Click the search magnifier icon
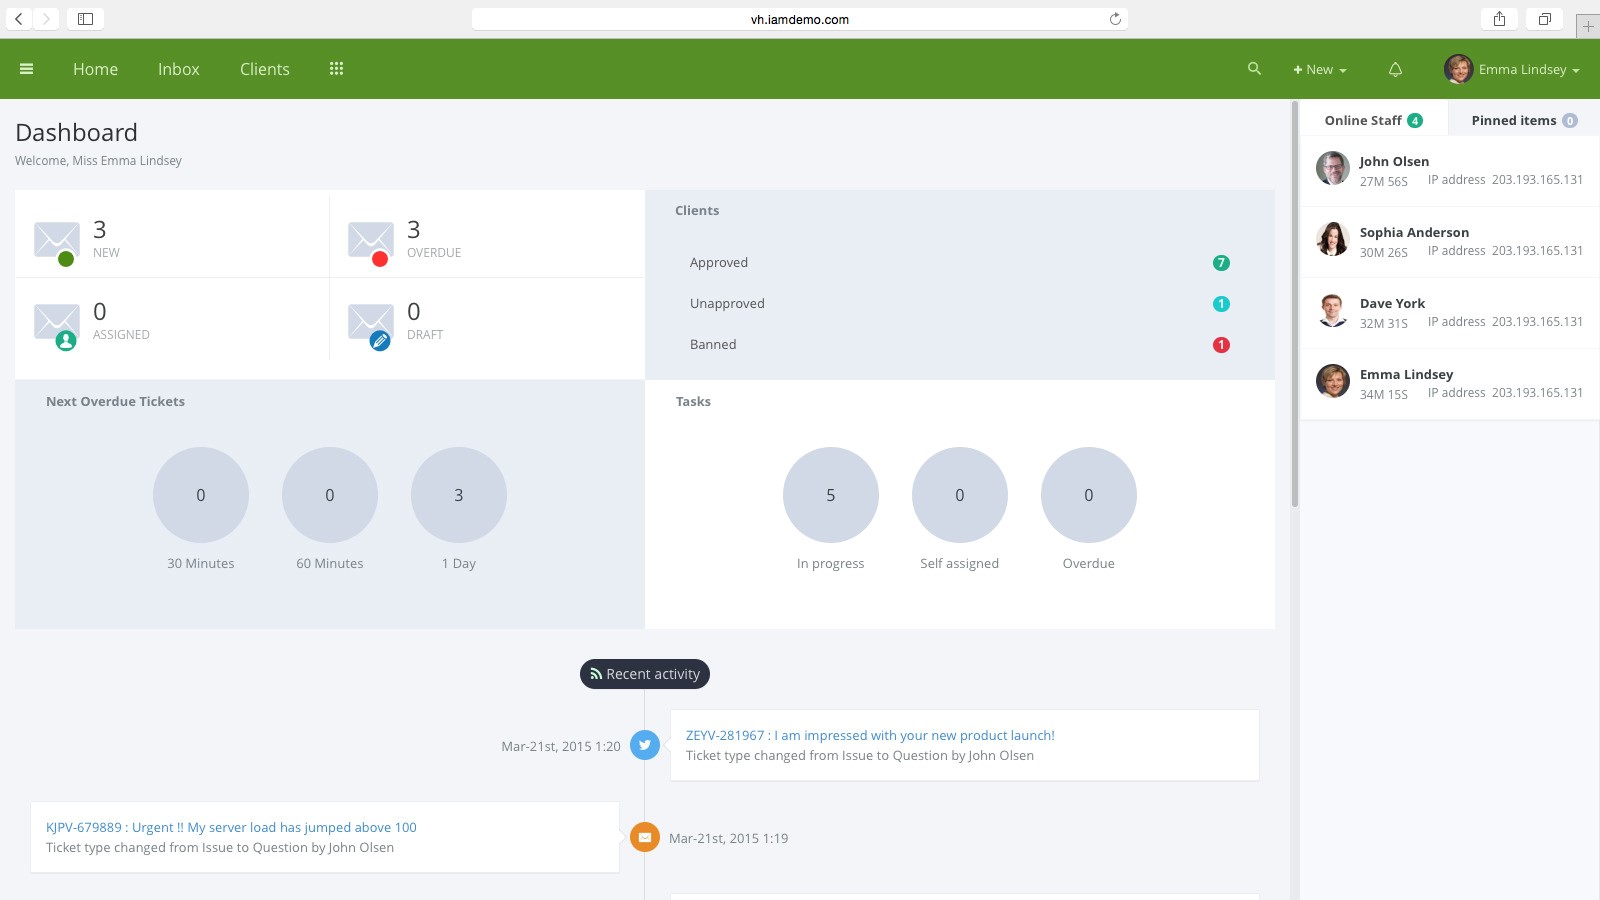 coord(1254,69)
